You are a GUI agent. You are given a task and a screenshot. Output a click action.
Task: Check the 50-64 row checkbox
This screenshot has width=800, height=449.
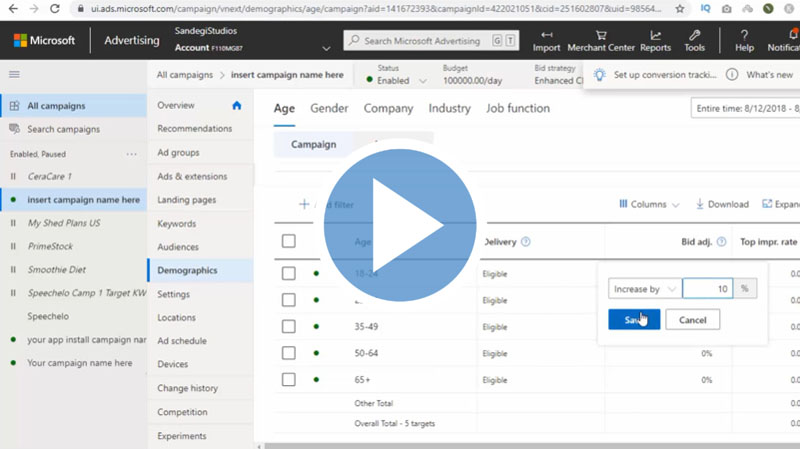[x=289, y=353]
